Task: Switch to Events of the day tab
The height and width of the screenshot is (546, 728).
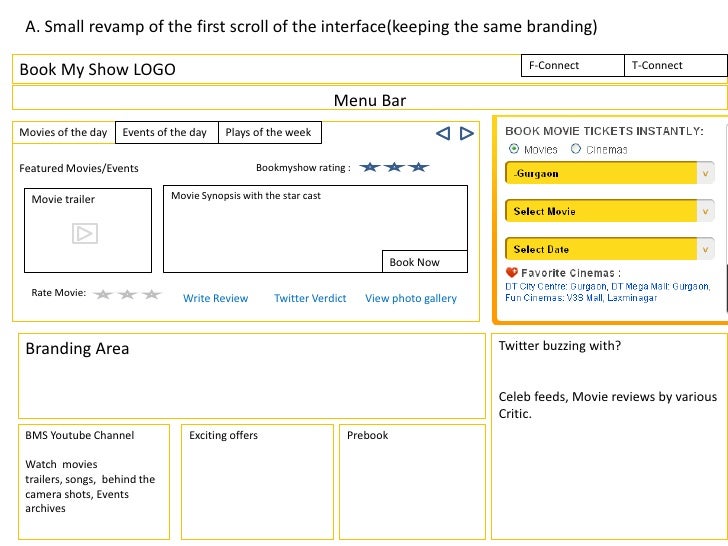Action: coord(167,132)
